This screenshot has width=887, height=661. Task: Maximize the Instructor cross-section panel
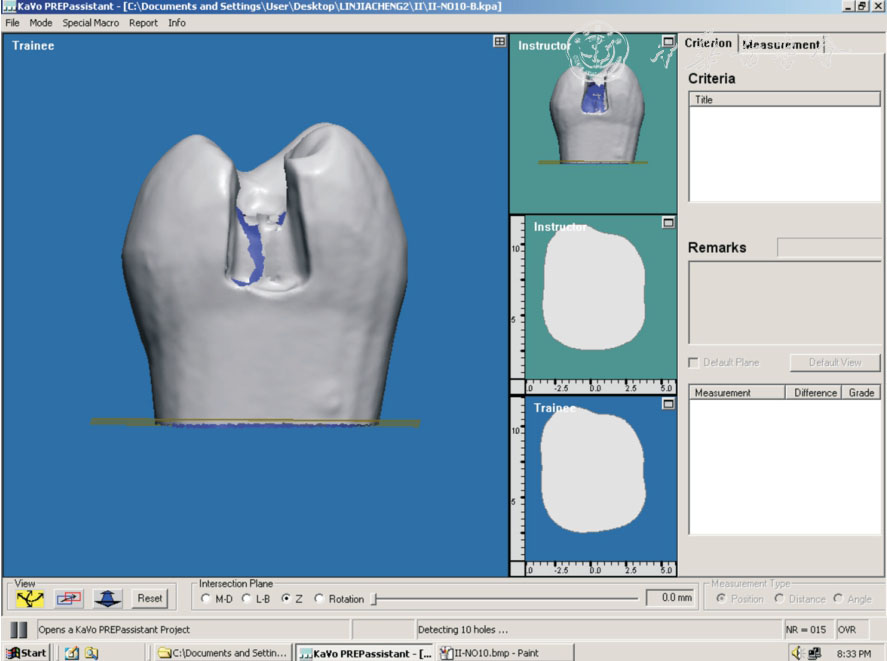point(668,223)
